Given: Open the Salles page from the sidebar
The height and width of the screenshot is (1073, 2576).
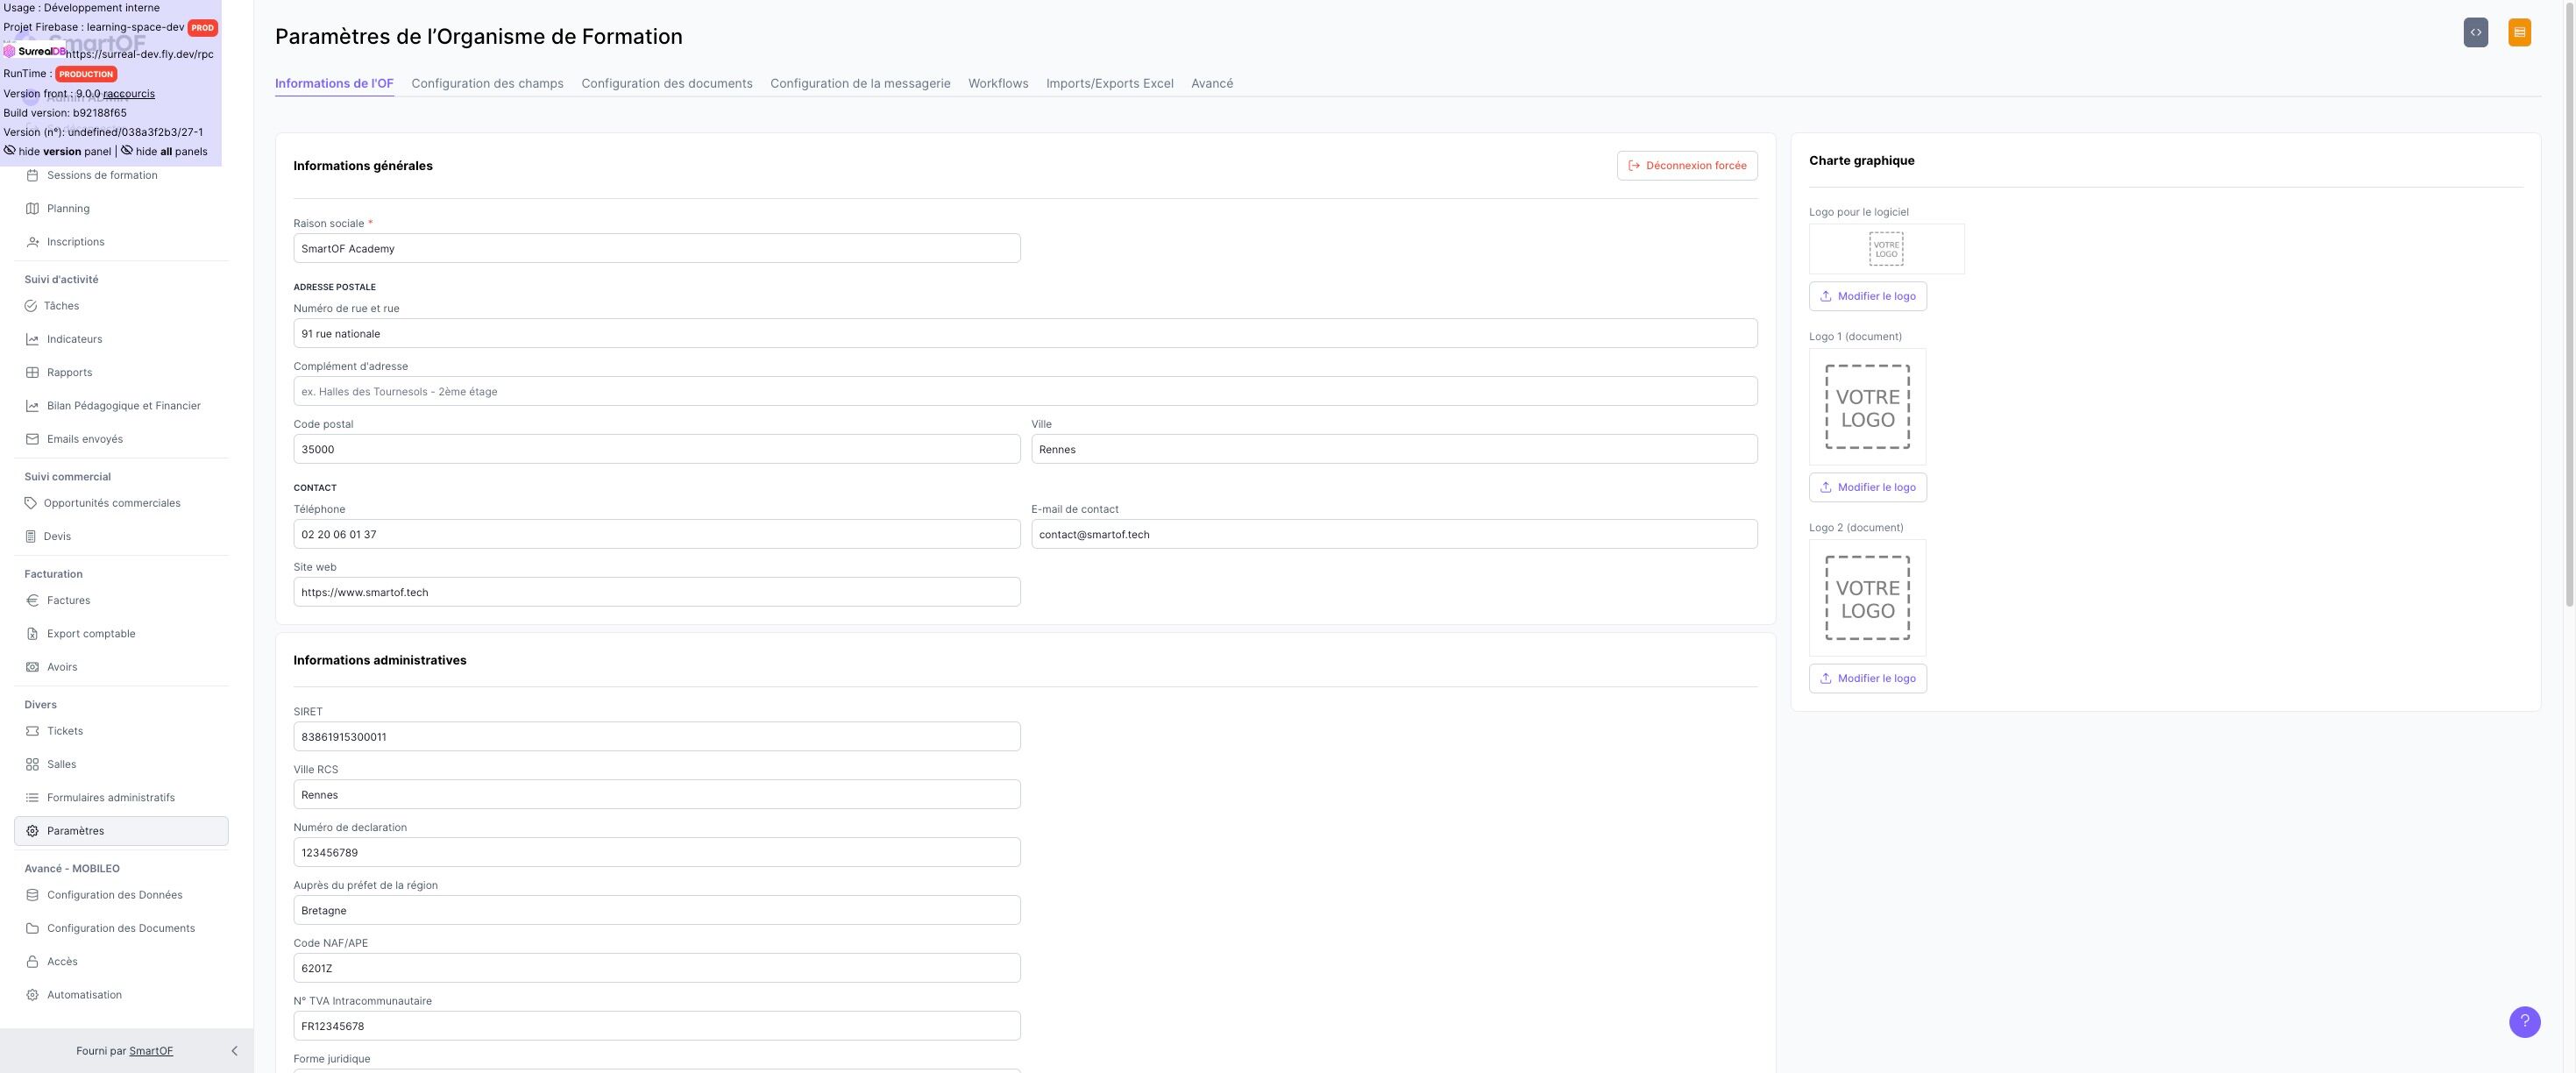Looking at the screenshot, I should tap(61, 764).
